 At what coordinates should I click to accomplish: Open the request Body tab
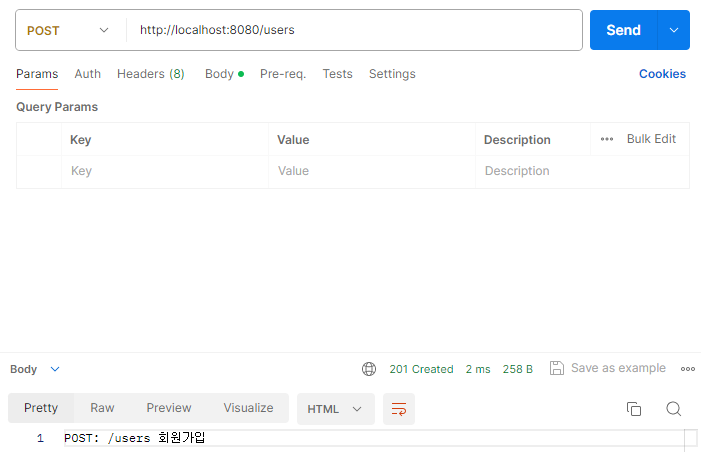tap(224, 74)
